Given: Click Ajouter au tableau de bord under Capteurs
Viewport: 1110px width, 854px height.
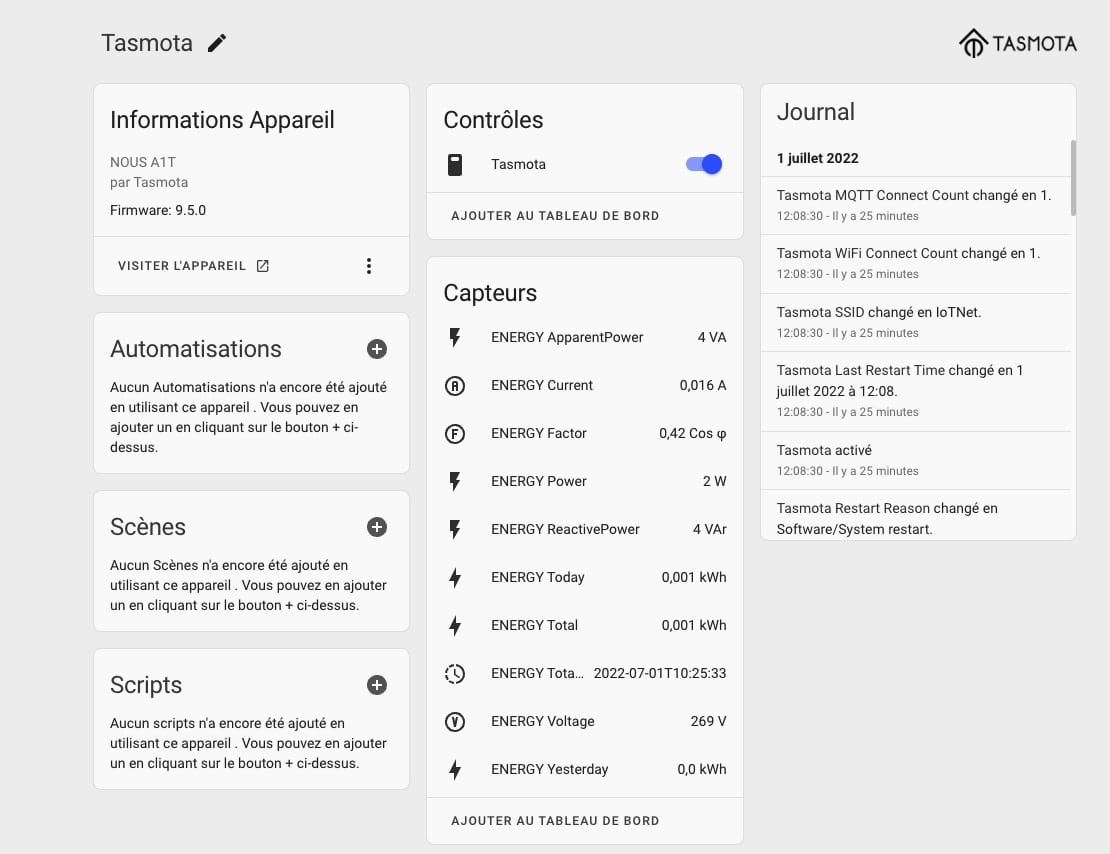Looking at the screenshot, I should [555, 821].
